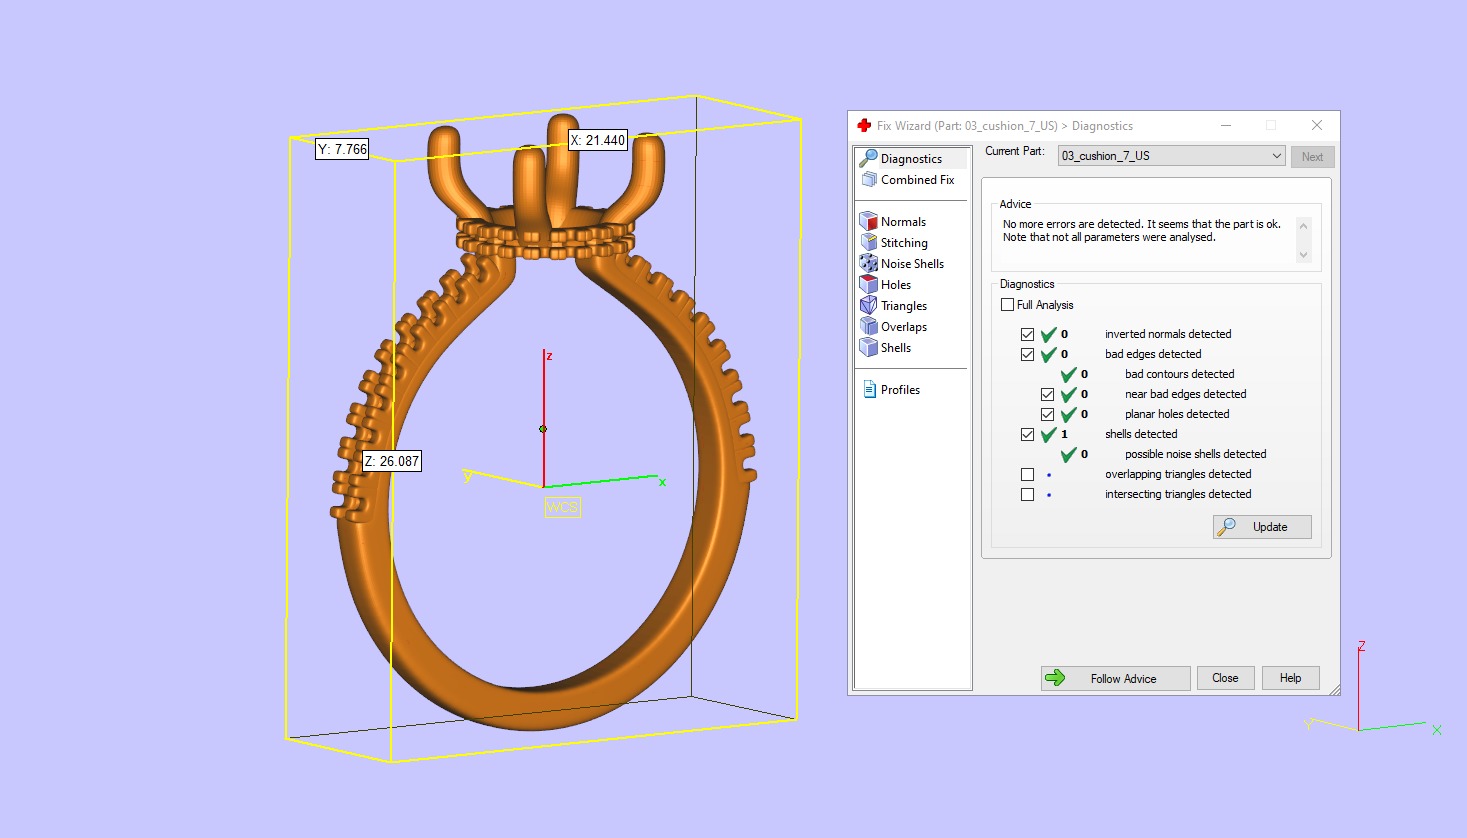Enable the intersecting triangles detected checkbox

[1027, 494]
